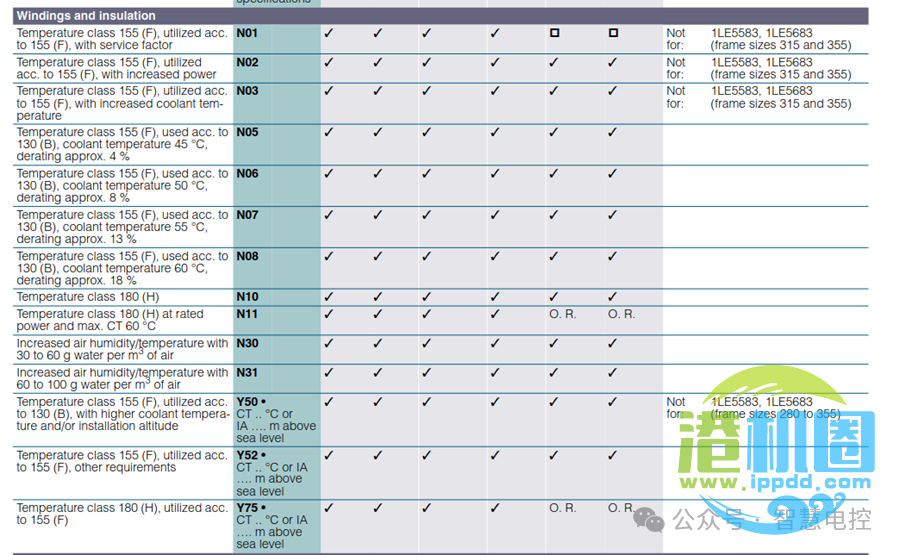Select the N30 order code cell
The height and width of the screenshot is (555, 900).
tap(247, 343)
